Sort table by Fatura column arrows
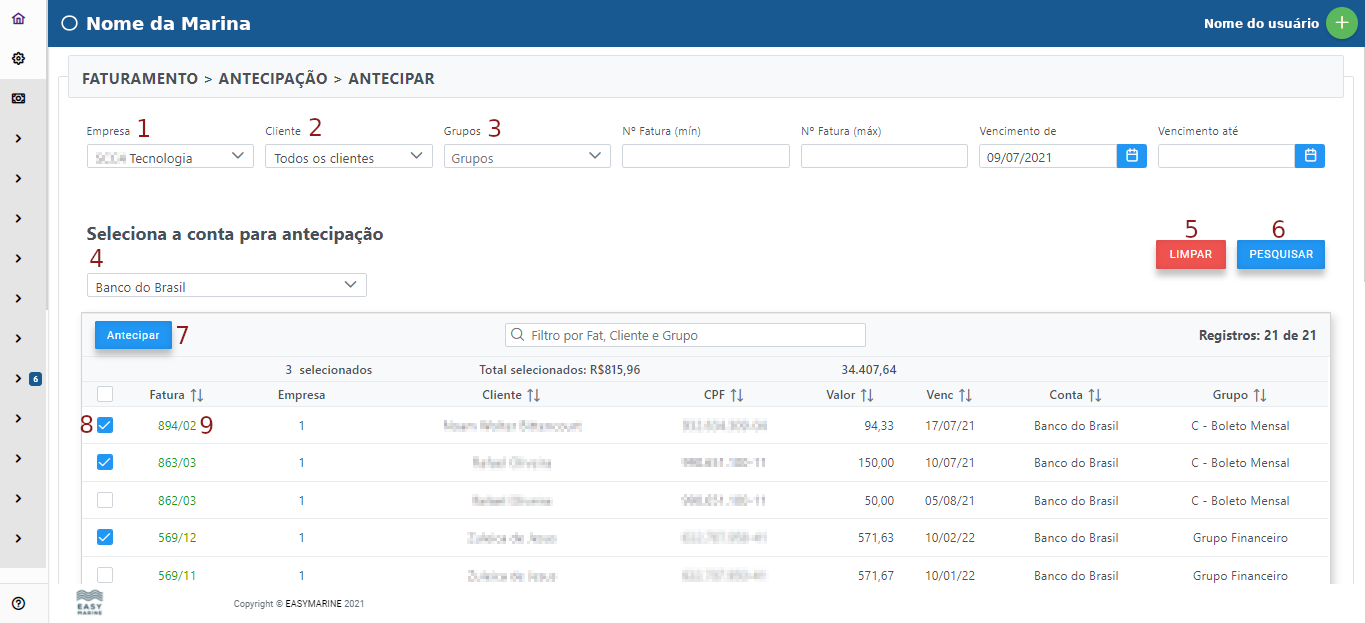This screenshot has width=1365, height=623. (x=197, y=395)
